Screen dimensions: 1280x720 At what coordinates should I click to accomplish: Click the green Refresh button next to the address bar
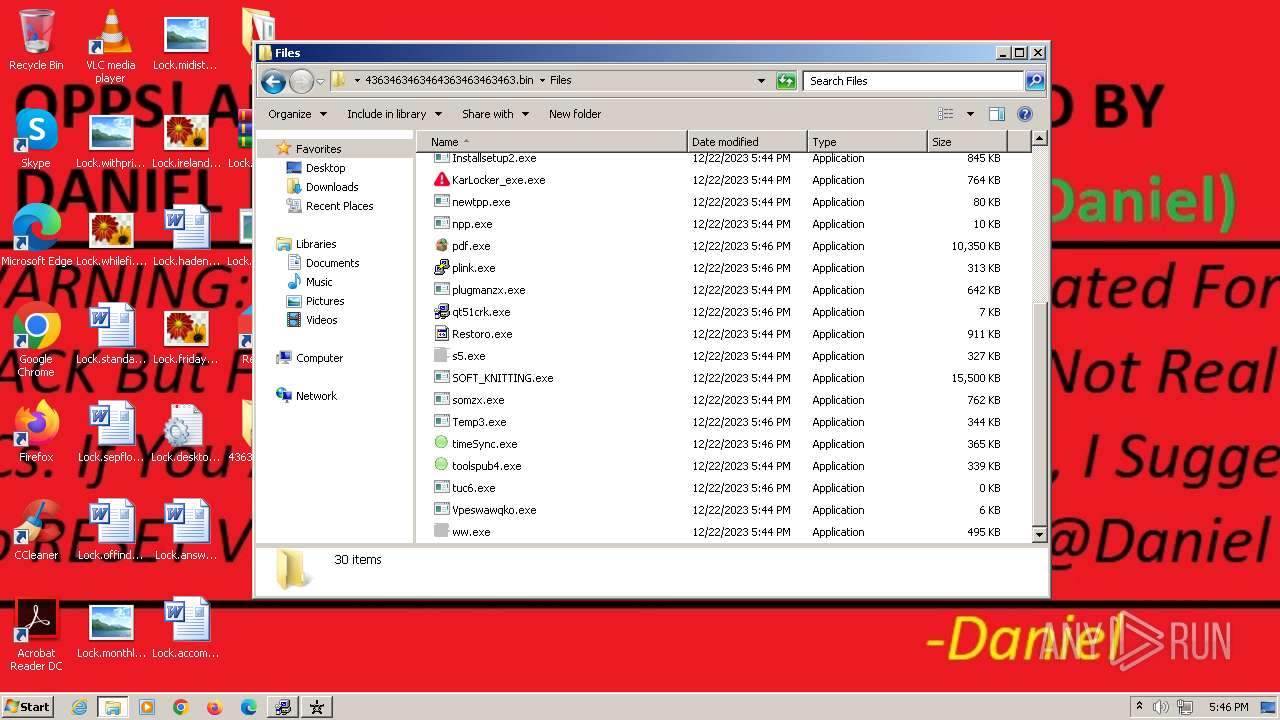point(786,81)
